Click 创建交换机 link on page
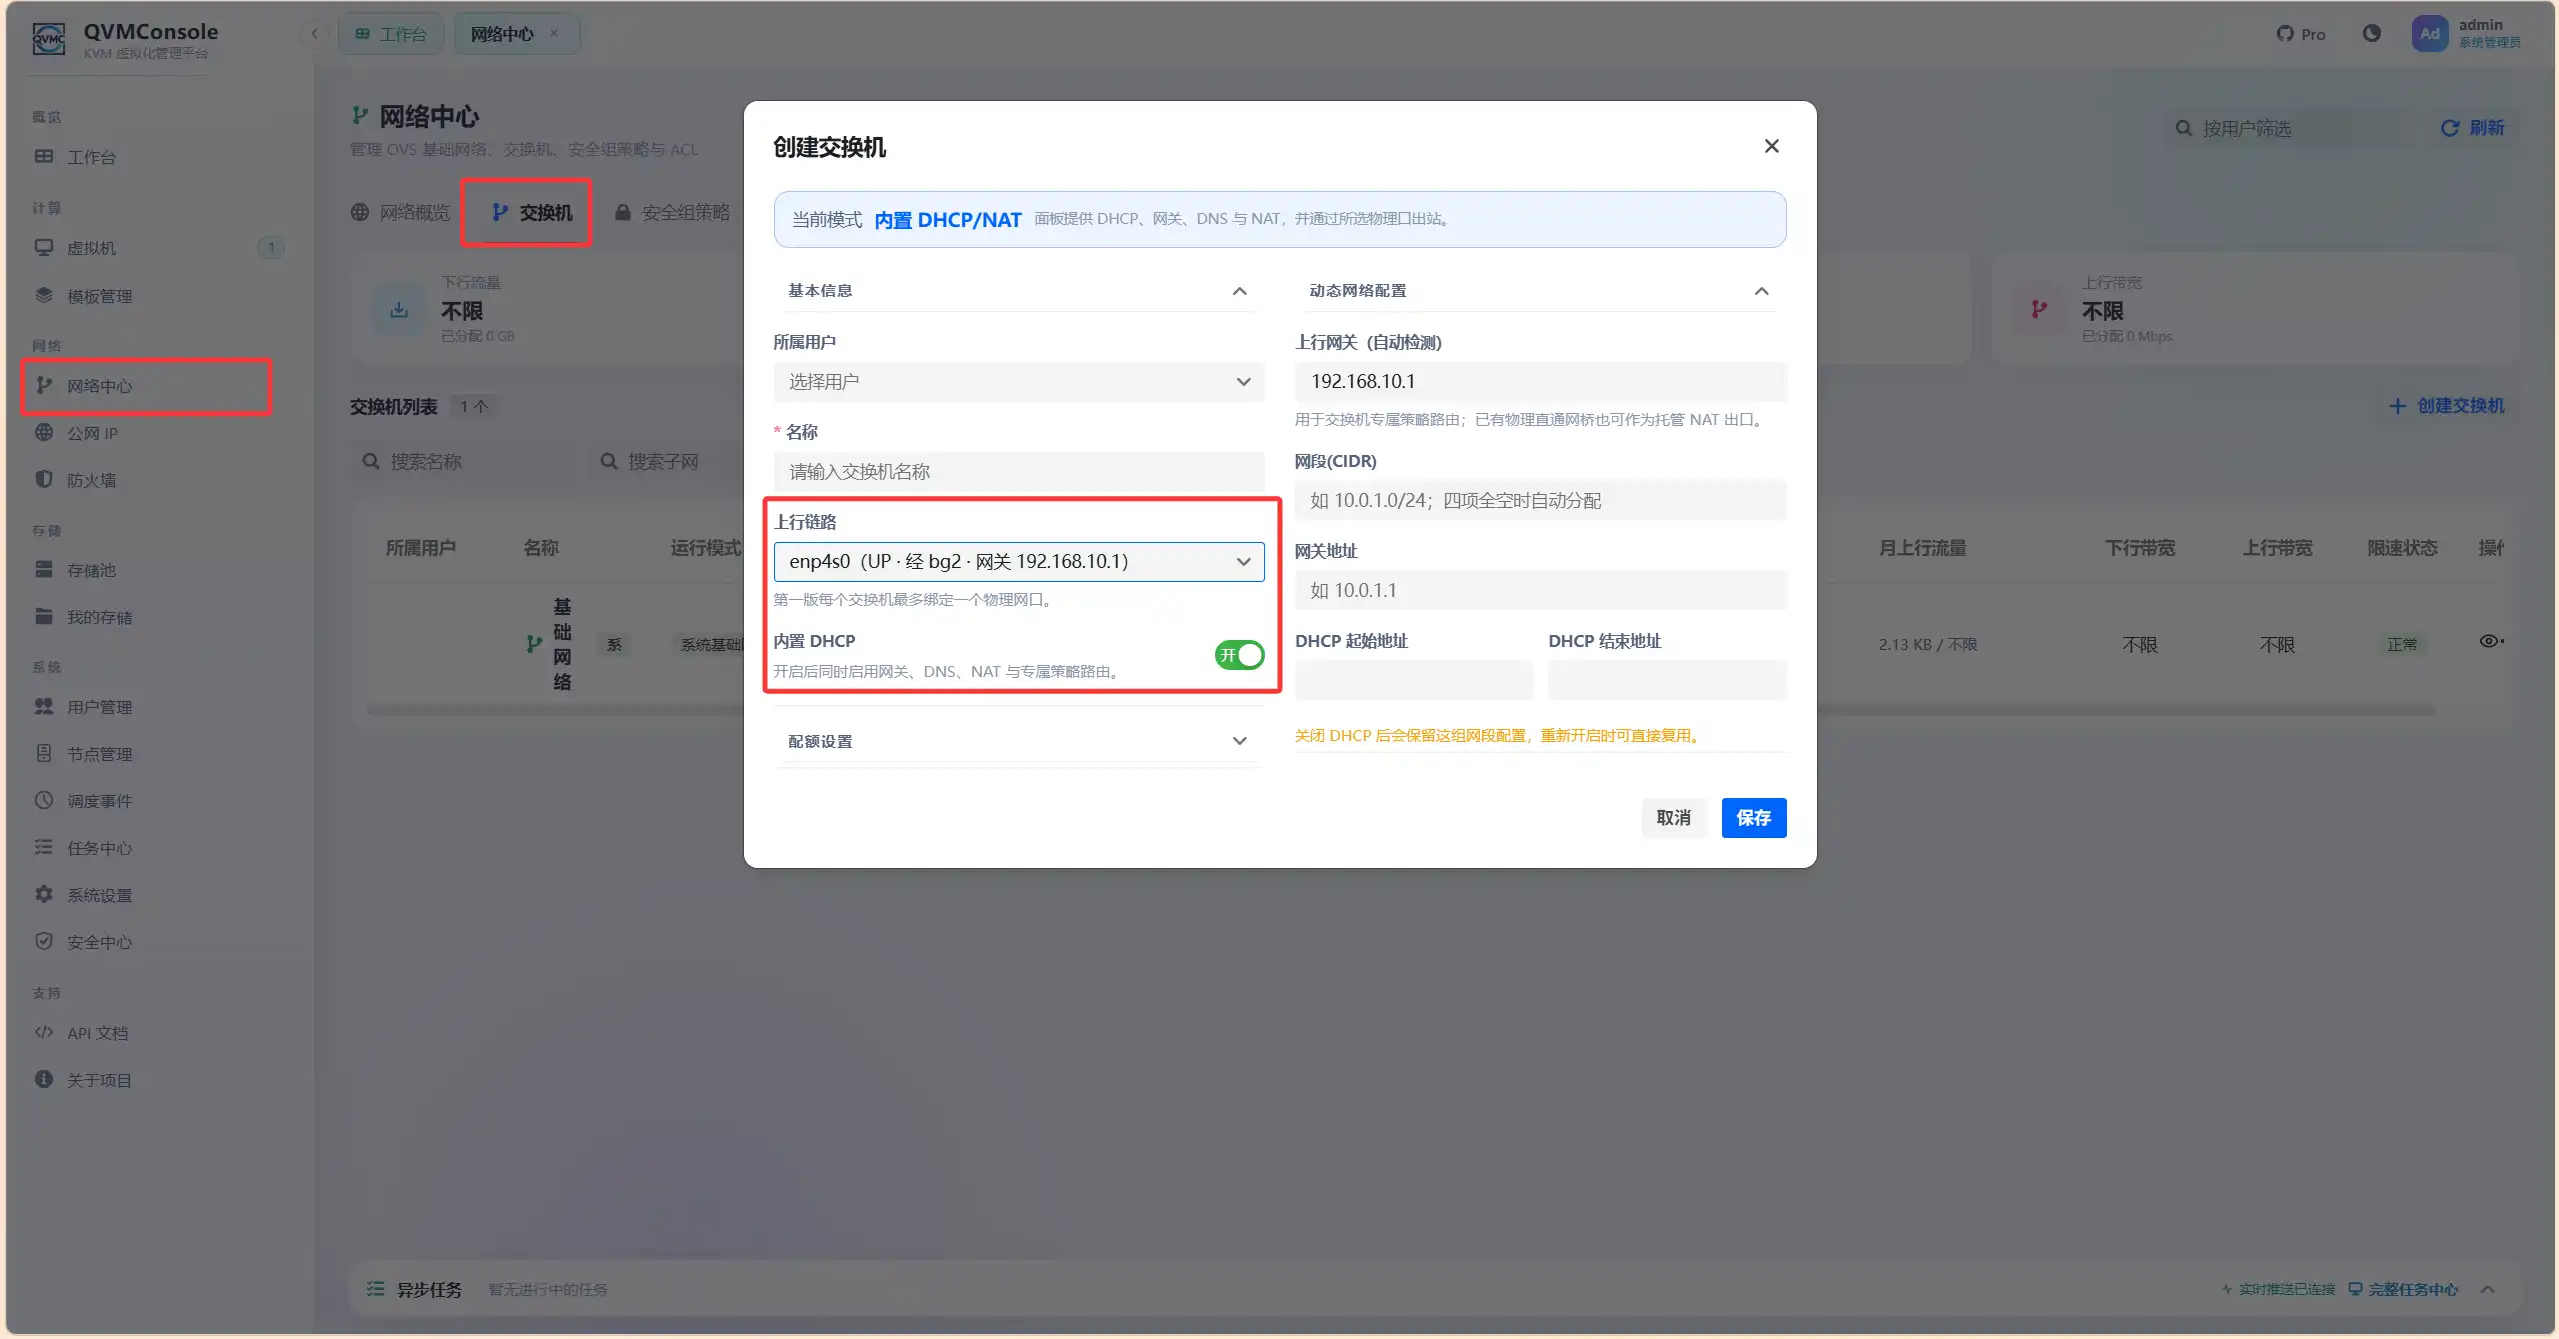The image size is (2559, 1339). click(x=2446, y=406)
